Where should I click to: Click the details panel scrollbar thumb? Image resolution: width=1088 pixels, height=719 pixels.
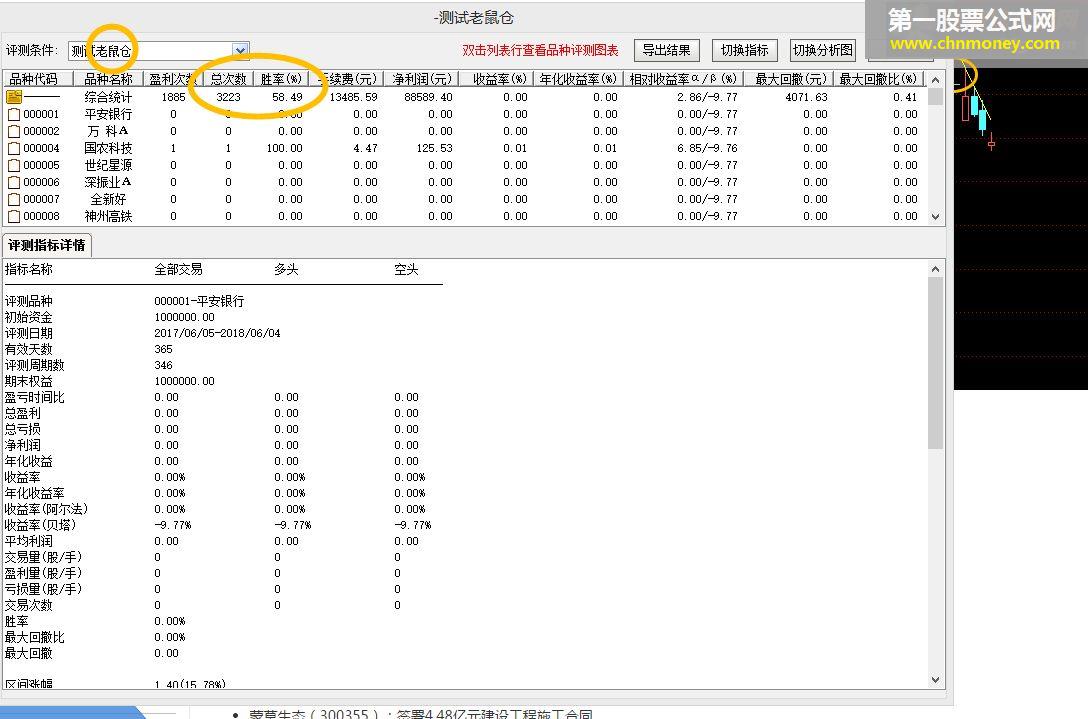pos(935,363)
